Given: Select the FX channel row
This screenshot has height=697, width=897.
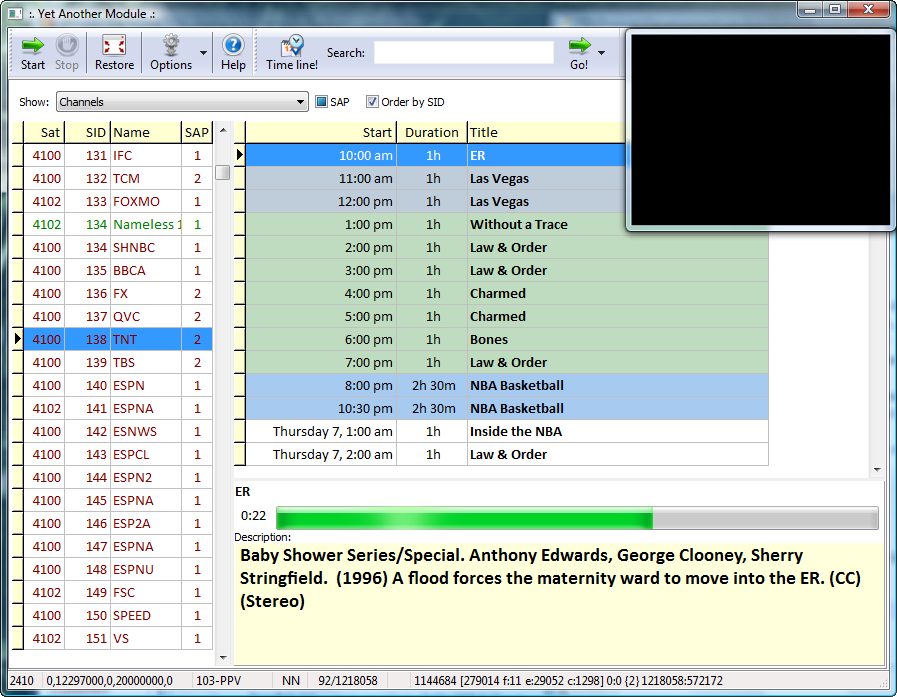Looking at the screenshot, I should [118, 294].
